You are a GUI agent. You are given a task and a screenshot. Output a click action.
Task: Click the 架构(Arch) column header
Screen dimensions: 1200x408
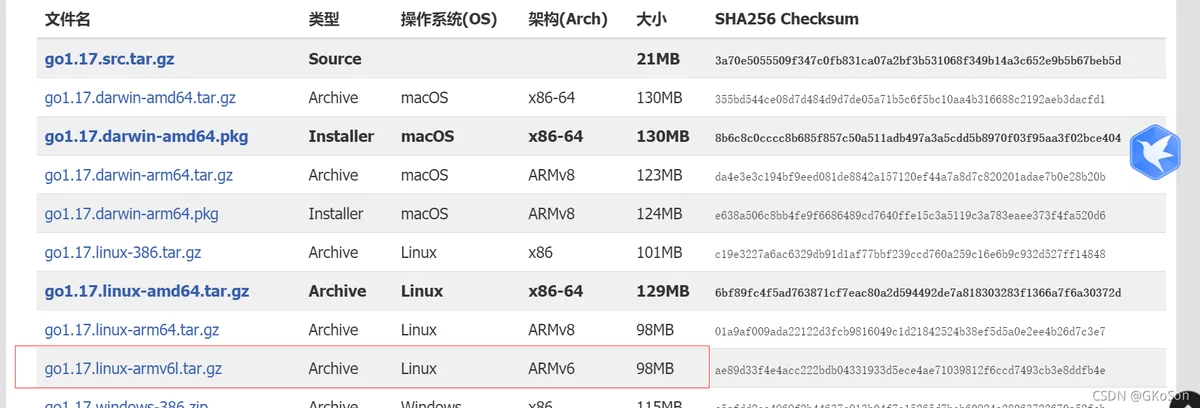point(568,19)
